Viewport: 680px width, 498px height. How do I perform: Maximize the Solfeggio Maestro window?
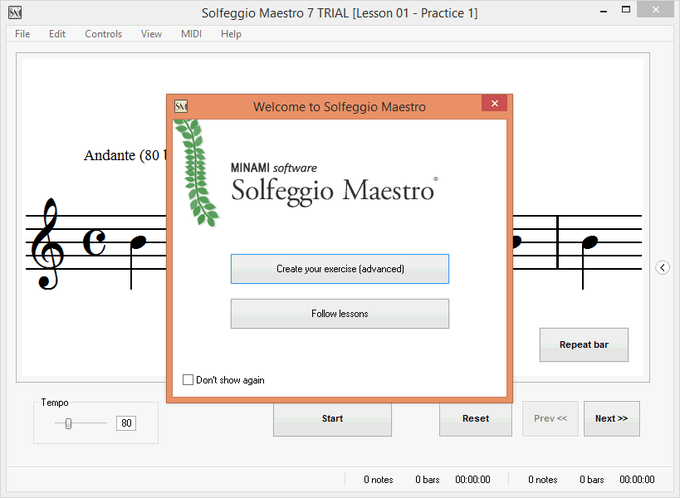click(626, 10)
